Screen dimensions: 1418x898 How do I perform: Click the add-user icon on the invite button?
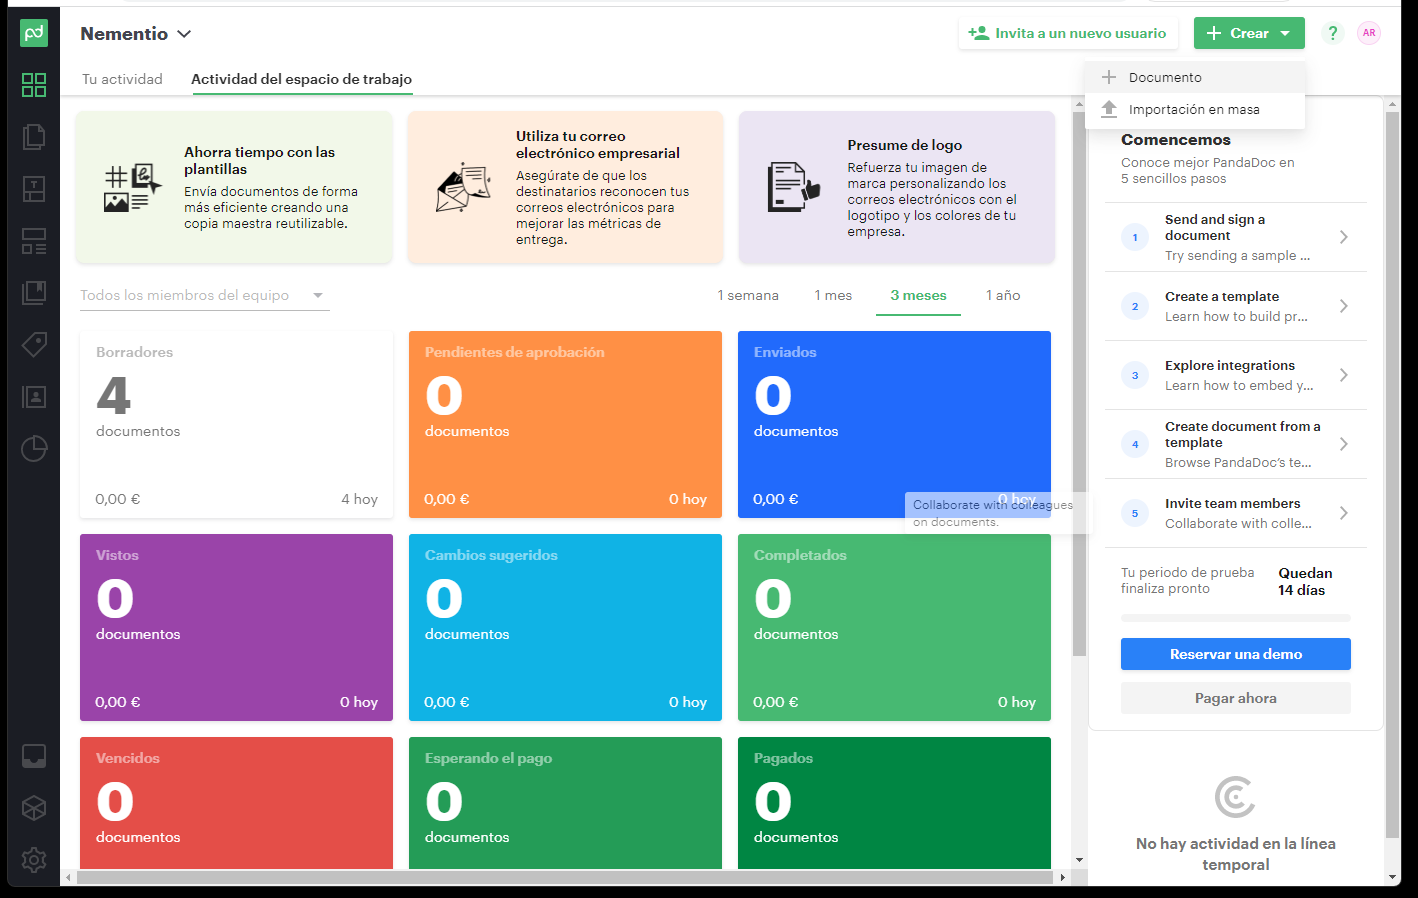point(978,33)
